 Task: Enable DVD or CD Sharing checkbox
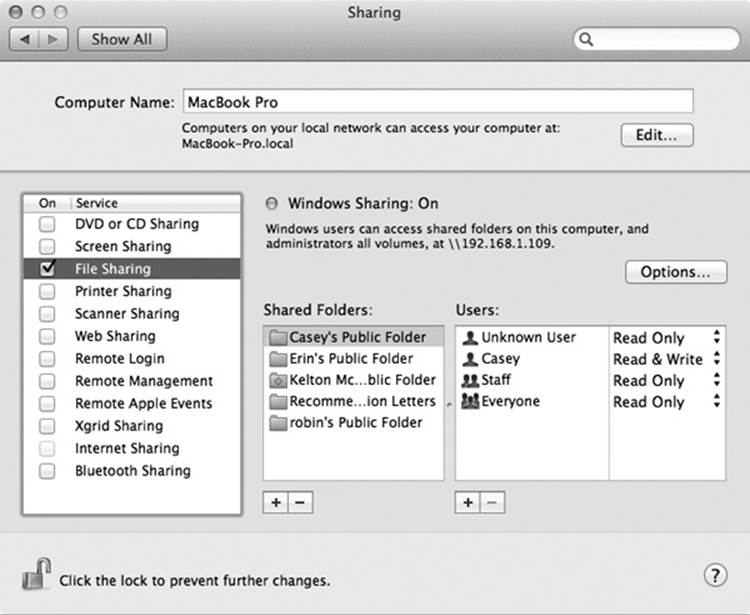47,224
